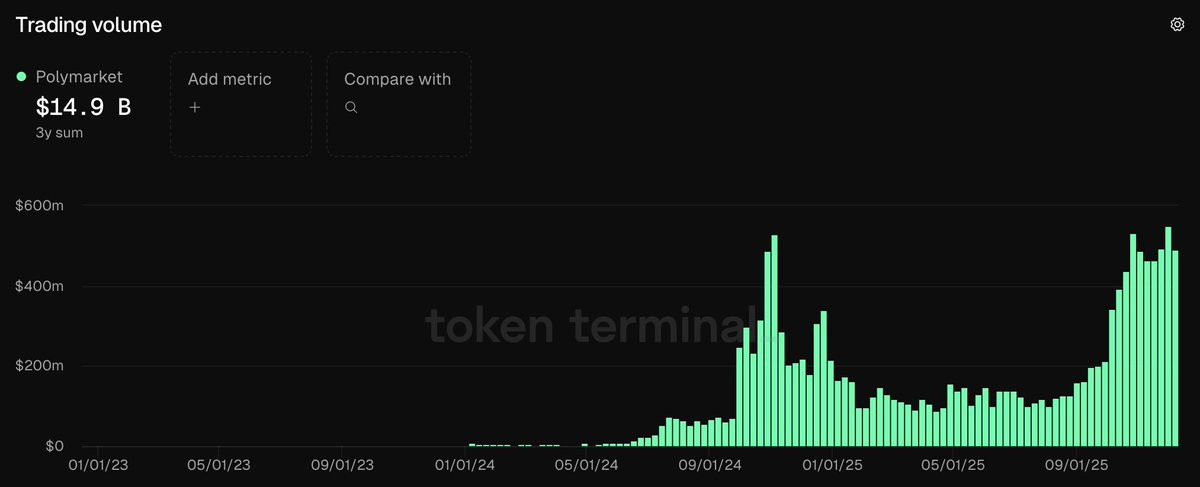Viewport: 1200px width, 487px height.
Task: Select the 05/01/24 x-axis label
Action: pos(586,465)
